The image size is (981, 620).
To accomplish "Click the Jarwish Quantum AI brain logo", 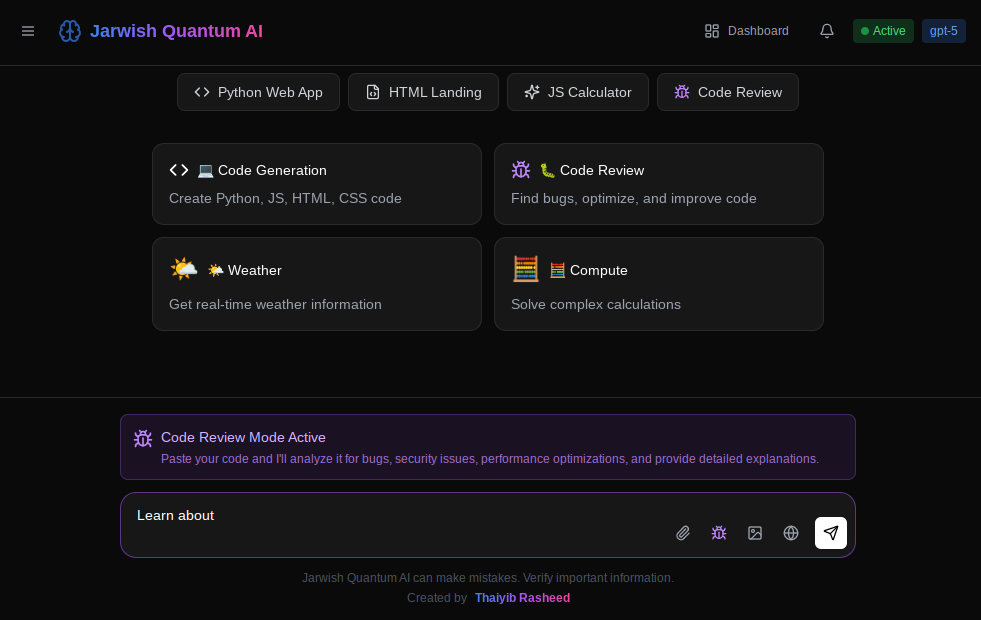I will pos(70,31).
